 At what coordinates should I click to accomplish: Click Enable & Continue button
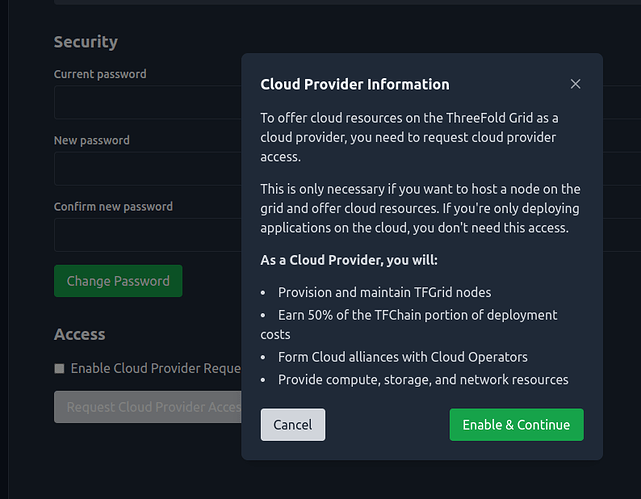pos(516,425)
